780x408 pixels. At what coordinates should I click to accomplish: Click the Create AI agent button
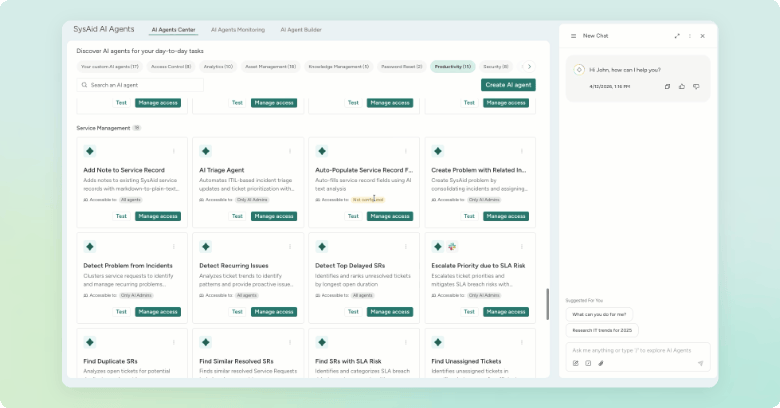508,85
